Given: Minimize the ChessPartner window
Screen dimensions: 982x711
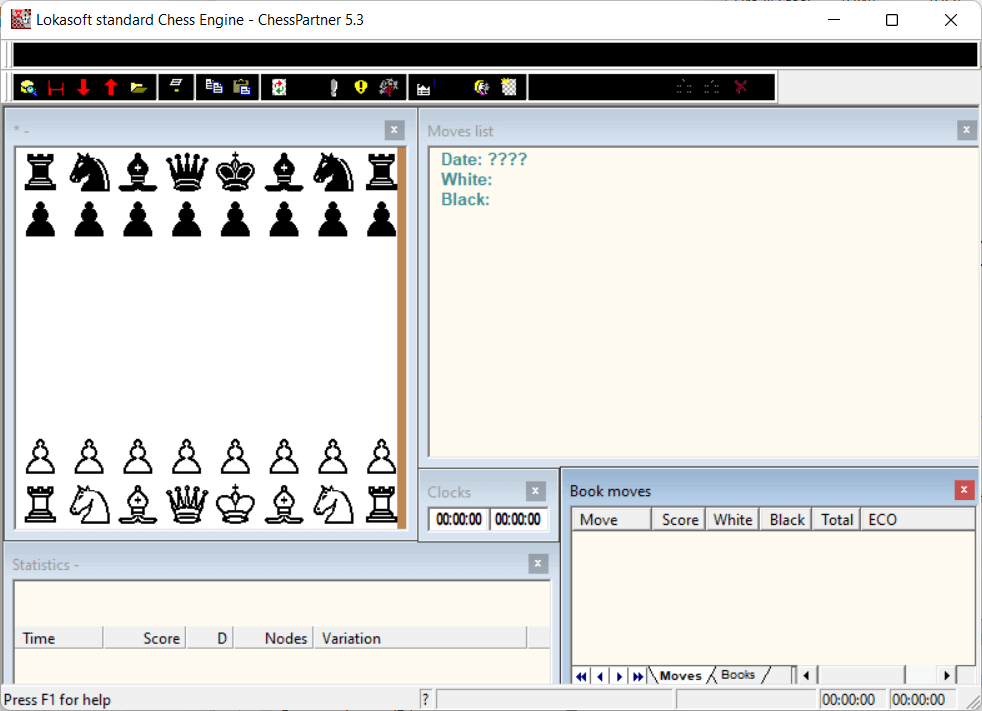Looking at the screenshot, I should click(834, 20).
